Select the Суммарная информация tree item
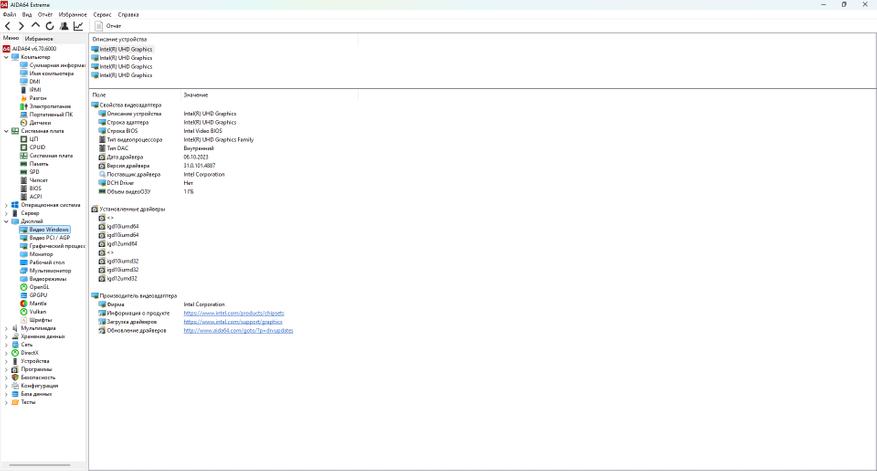Image resolution: width=877 pixels, height=471 pixels. point(53,65)
